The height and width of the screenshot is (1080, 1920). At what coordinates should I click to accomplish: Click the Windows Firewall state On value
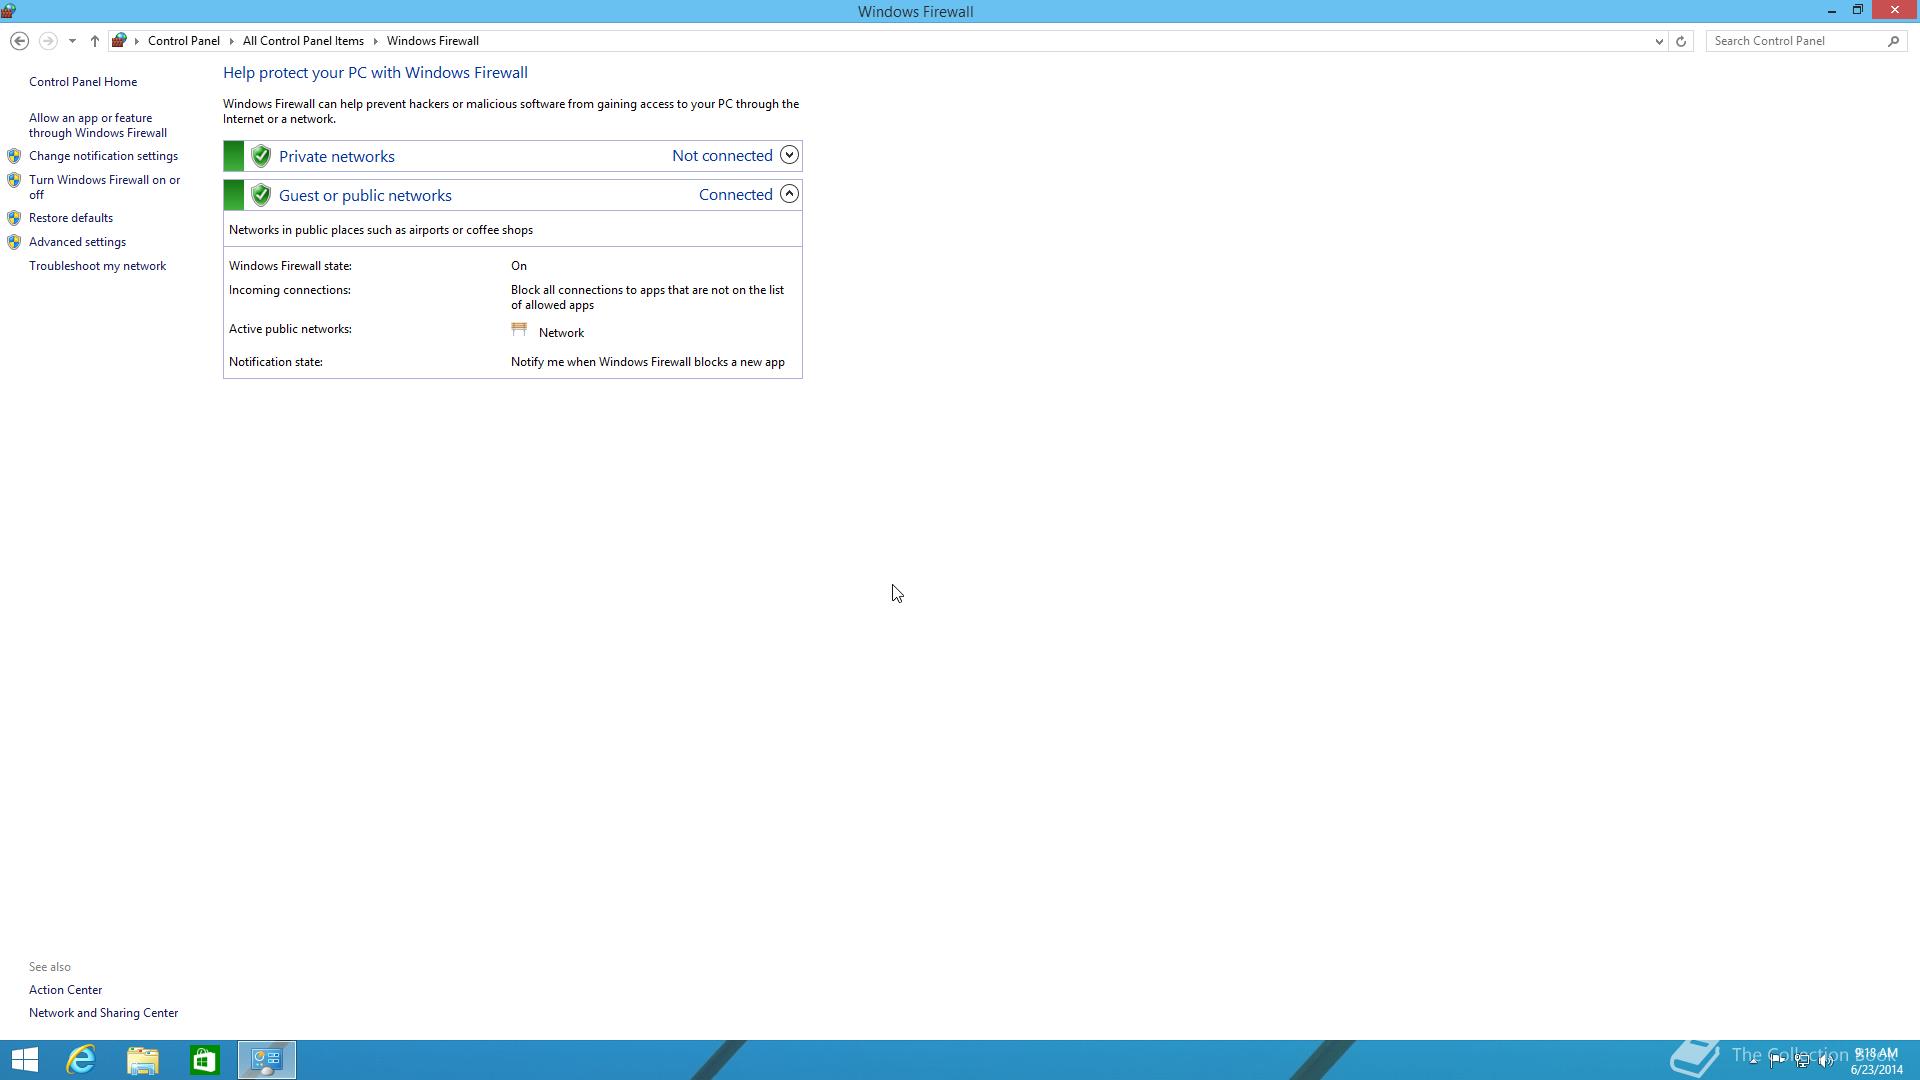click(x=519, y=266)
